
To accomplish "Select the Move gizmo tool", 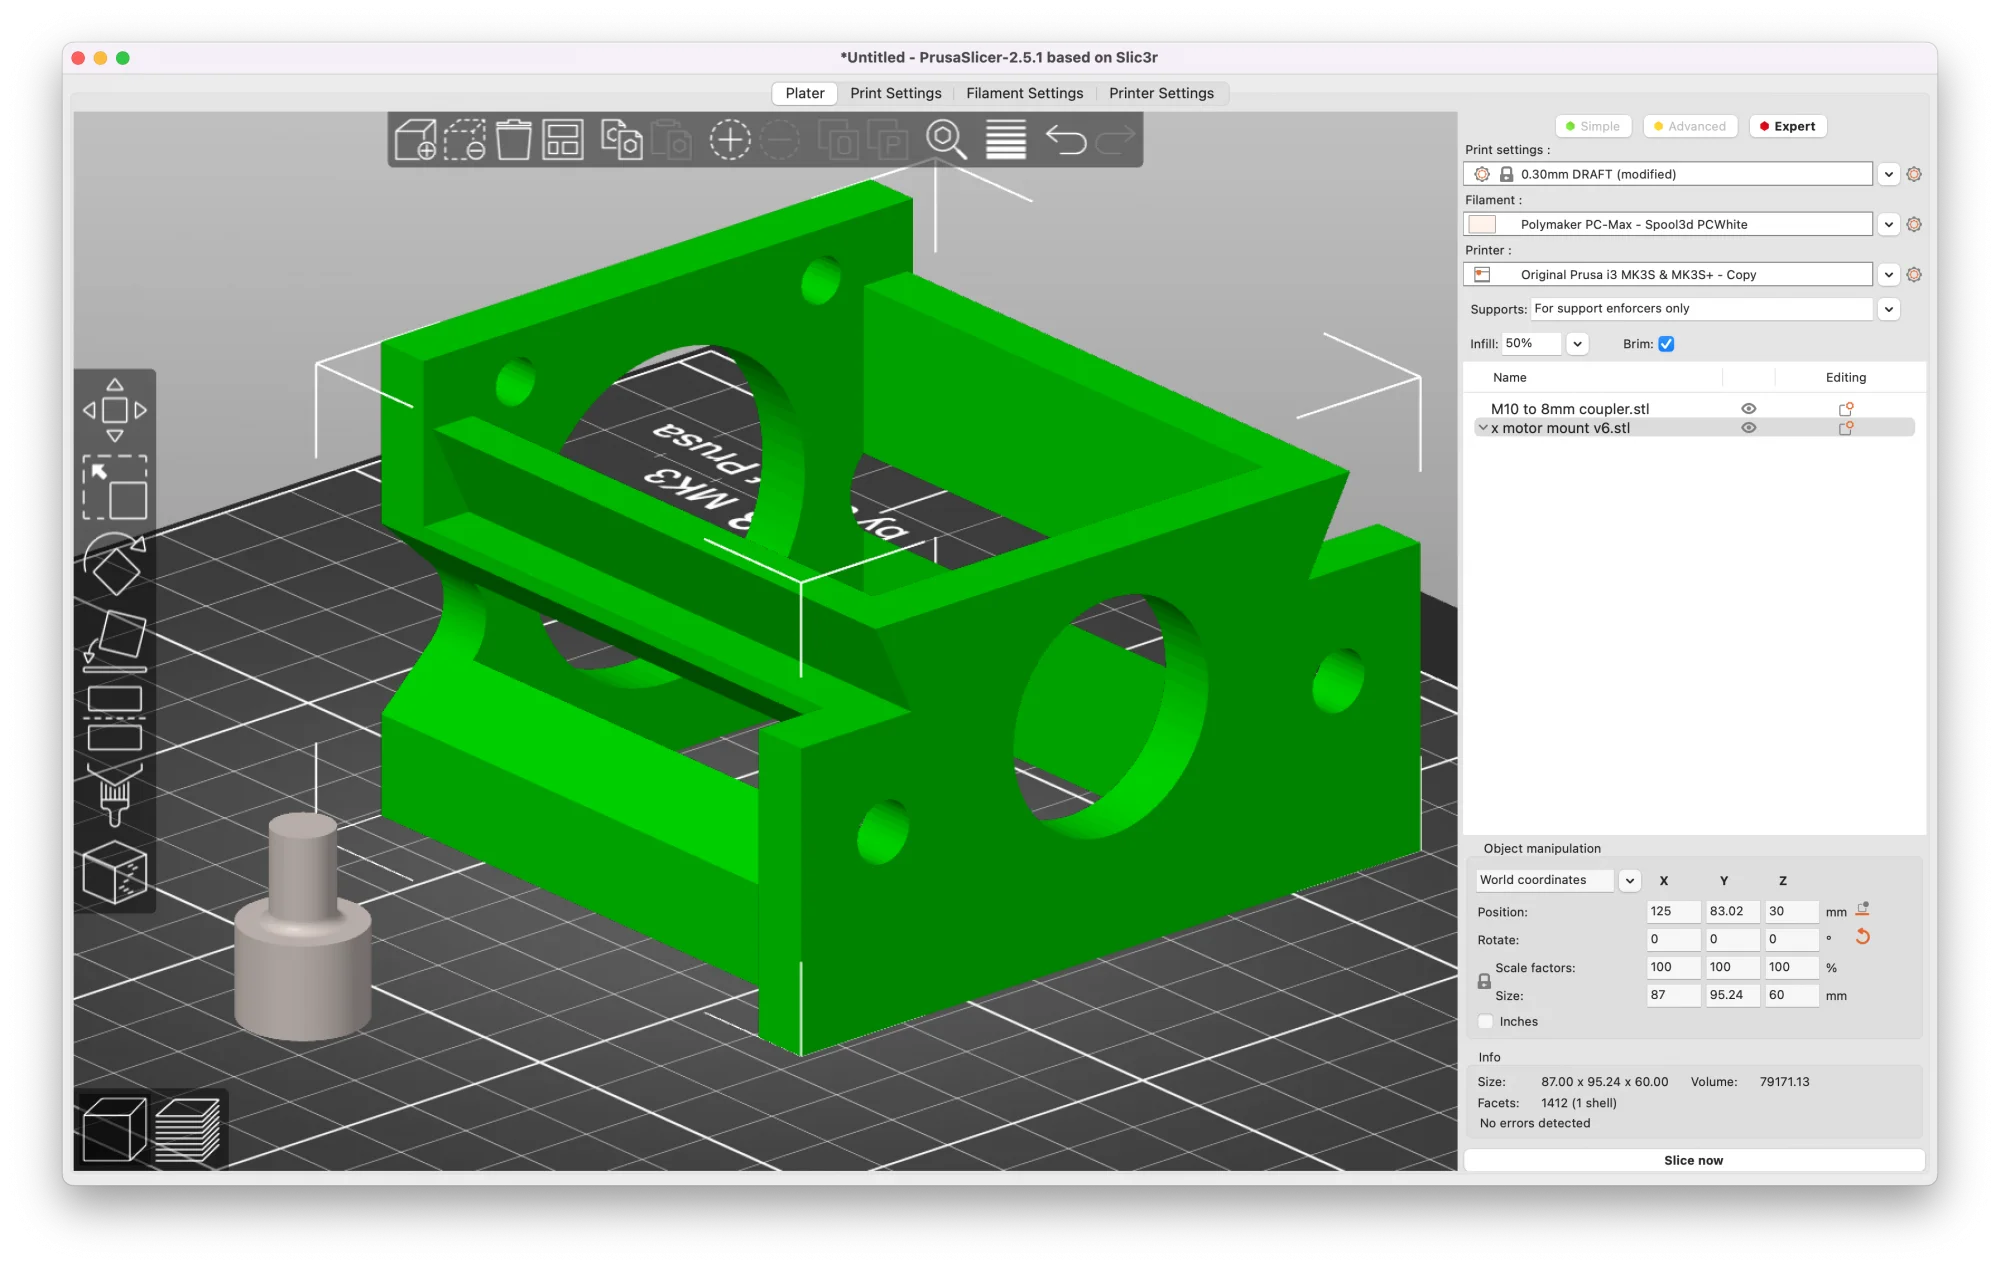I will pos(115,410).
